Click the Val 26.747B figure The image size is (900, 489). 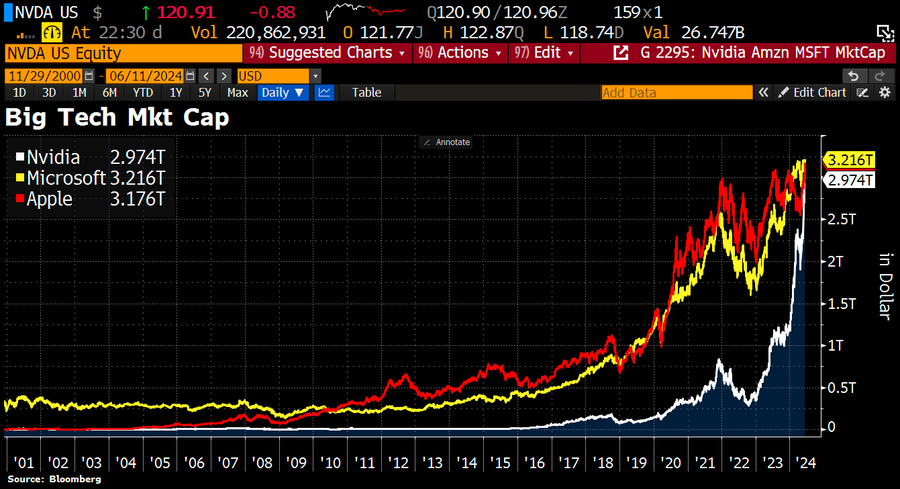(x=693, y=33)
